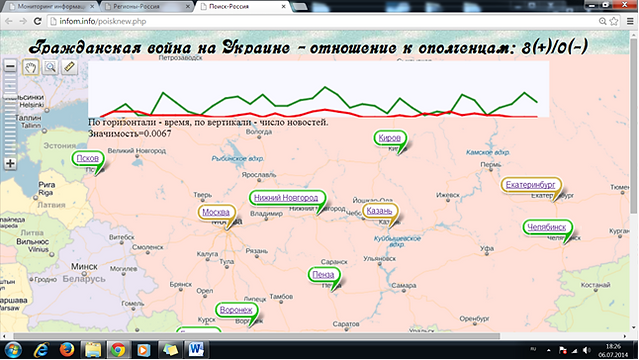This screenshot has width=639, height=360.
Task: Open the Псков map marker link
Action: (88, 158)
